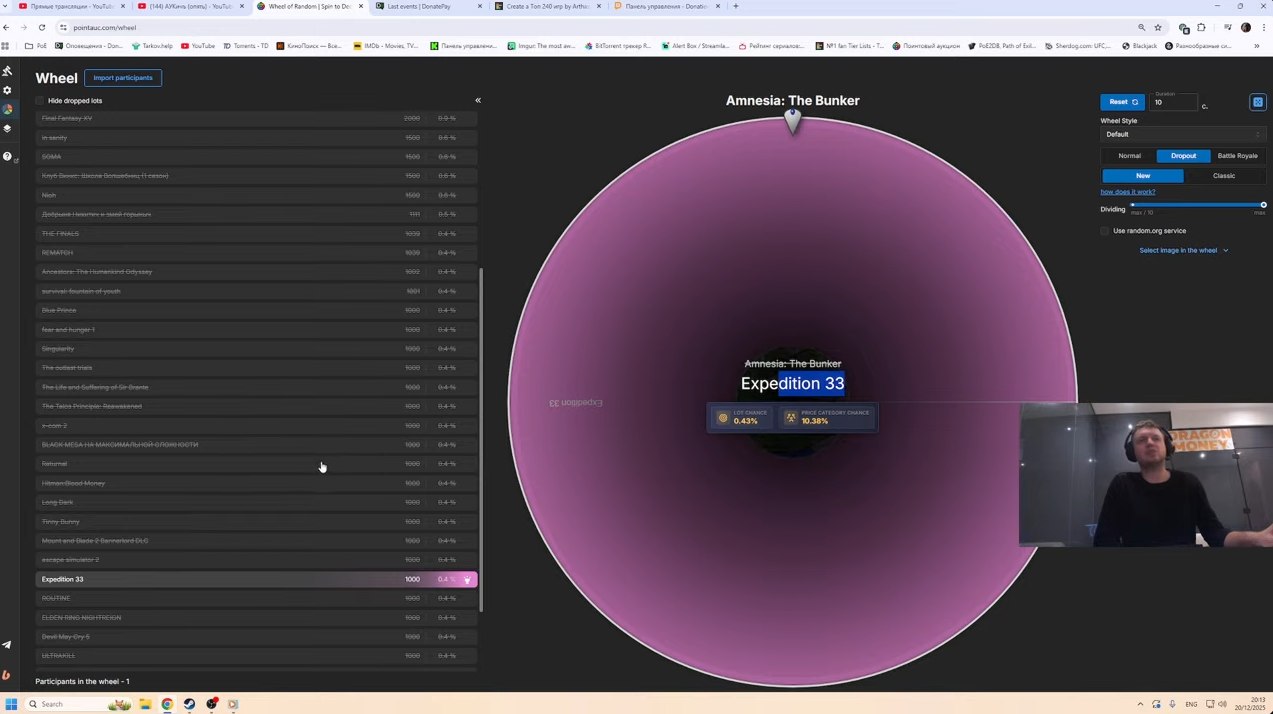Click the crossed-out ULTRAKILL lot

point(256,656)
